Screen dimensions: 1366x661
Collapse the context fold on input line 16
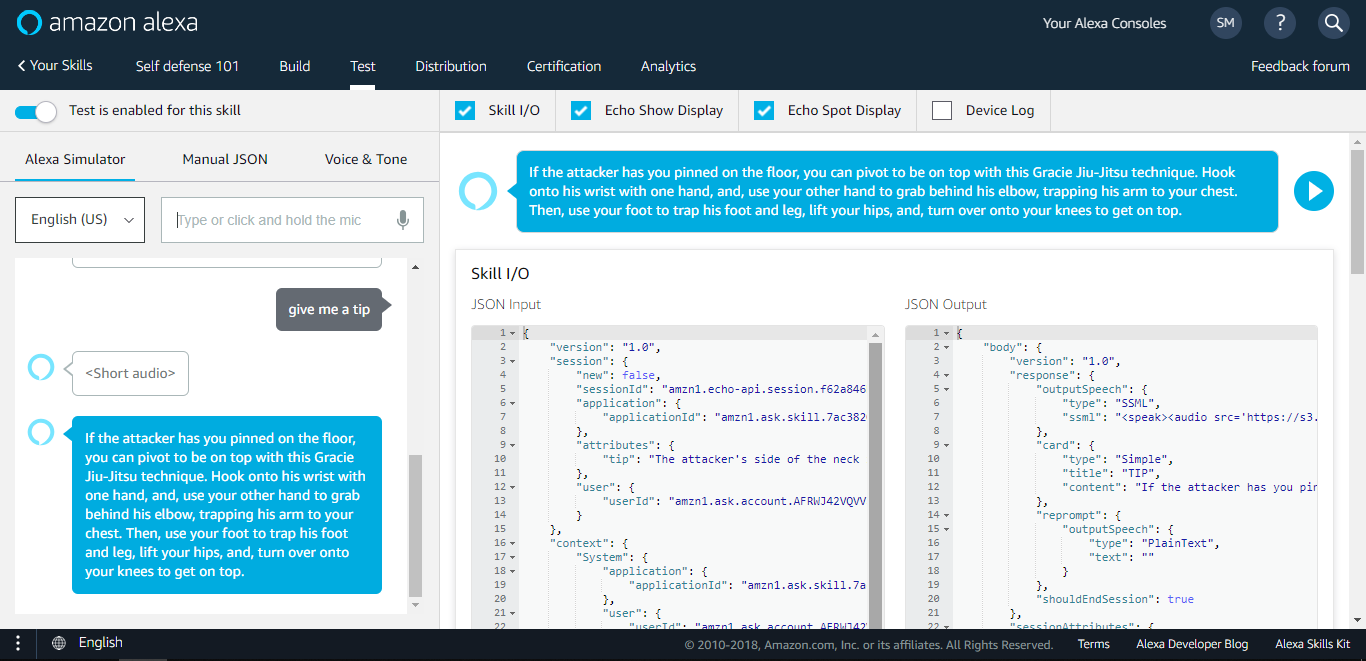point(512,543)
